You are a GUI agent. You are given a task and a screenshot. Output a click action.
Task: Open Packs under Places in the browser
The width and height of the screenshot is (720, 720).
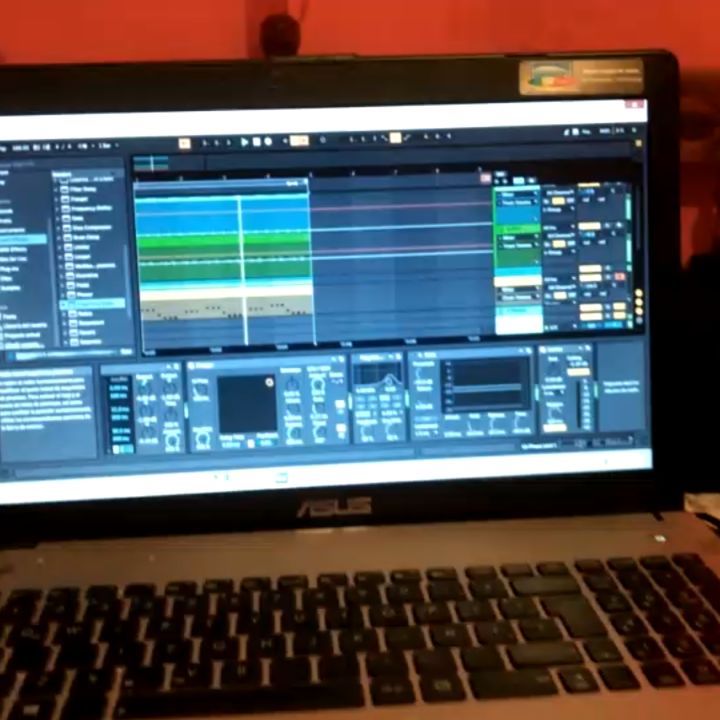coord(10,317)
